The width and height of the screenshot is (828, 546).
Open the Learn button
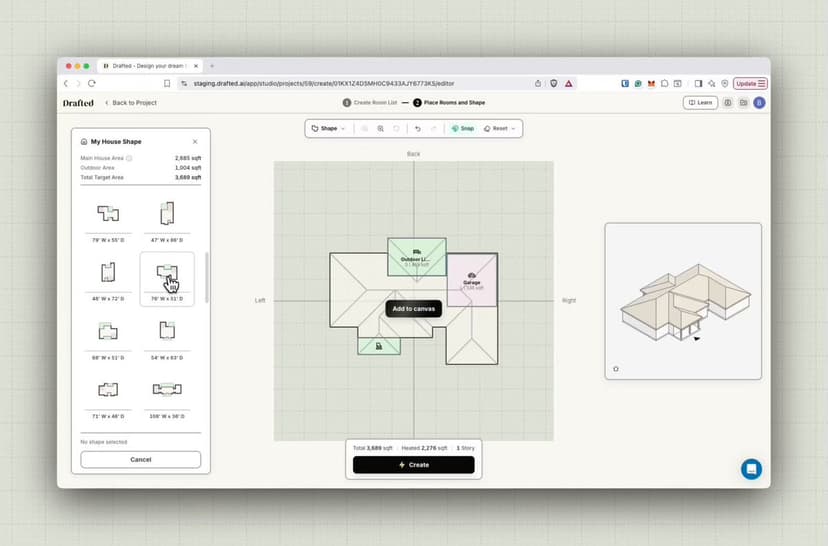700,102
